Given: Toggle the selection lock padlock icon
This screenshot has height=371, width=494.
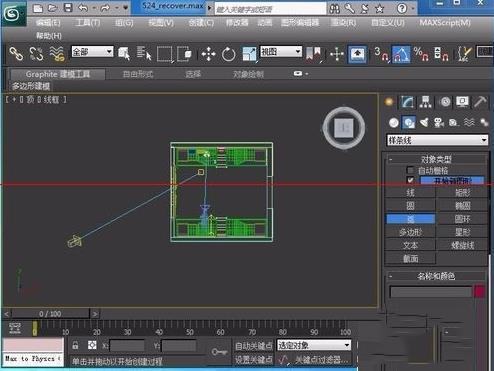Looking at the screenshot, I should (75, 345).
